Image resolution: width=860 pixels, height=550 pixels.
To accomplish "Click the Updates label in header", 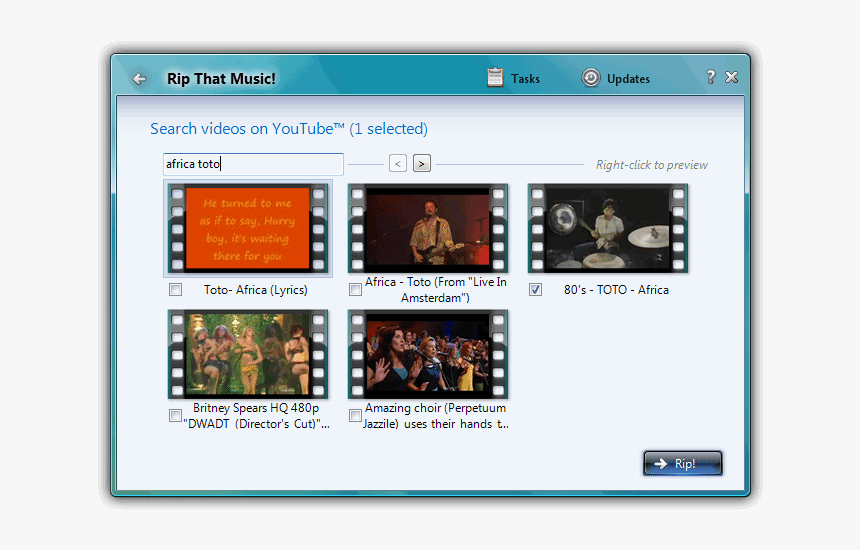I will [628, 79].
